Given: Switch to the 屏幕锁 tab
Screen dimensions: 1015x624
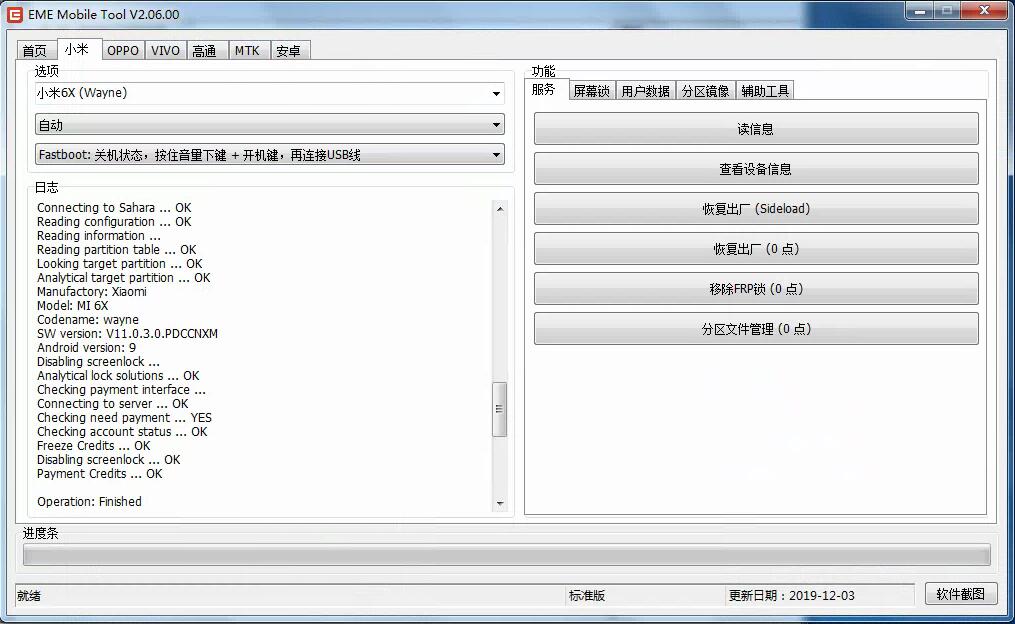Looking at the screenshot, I should (592, 91).
